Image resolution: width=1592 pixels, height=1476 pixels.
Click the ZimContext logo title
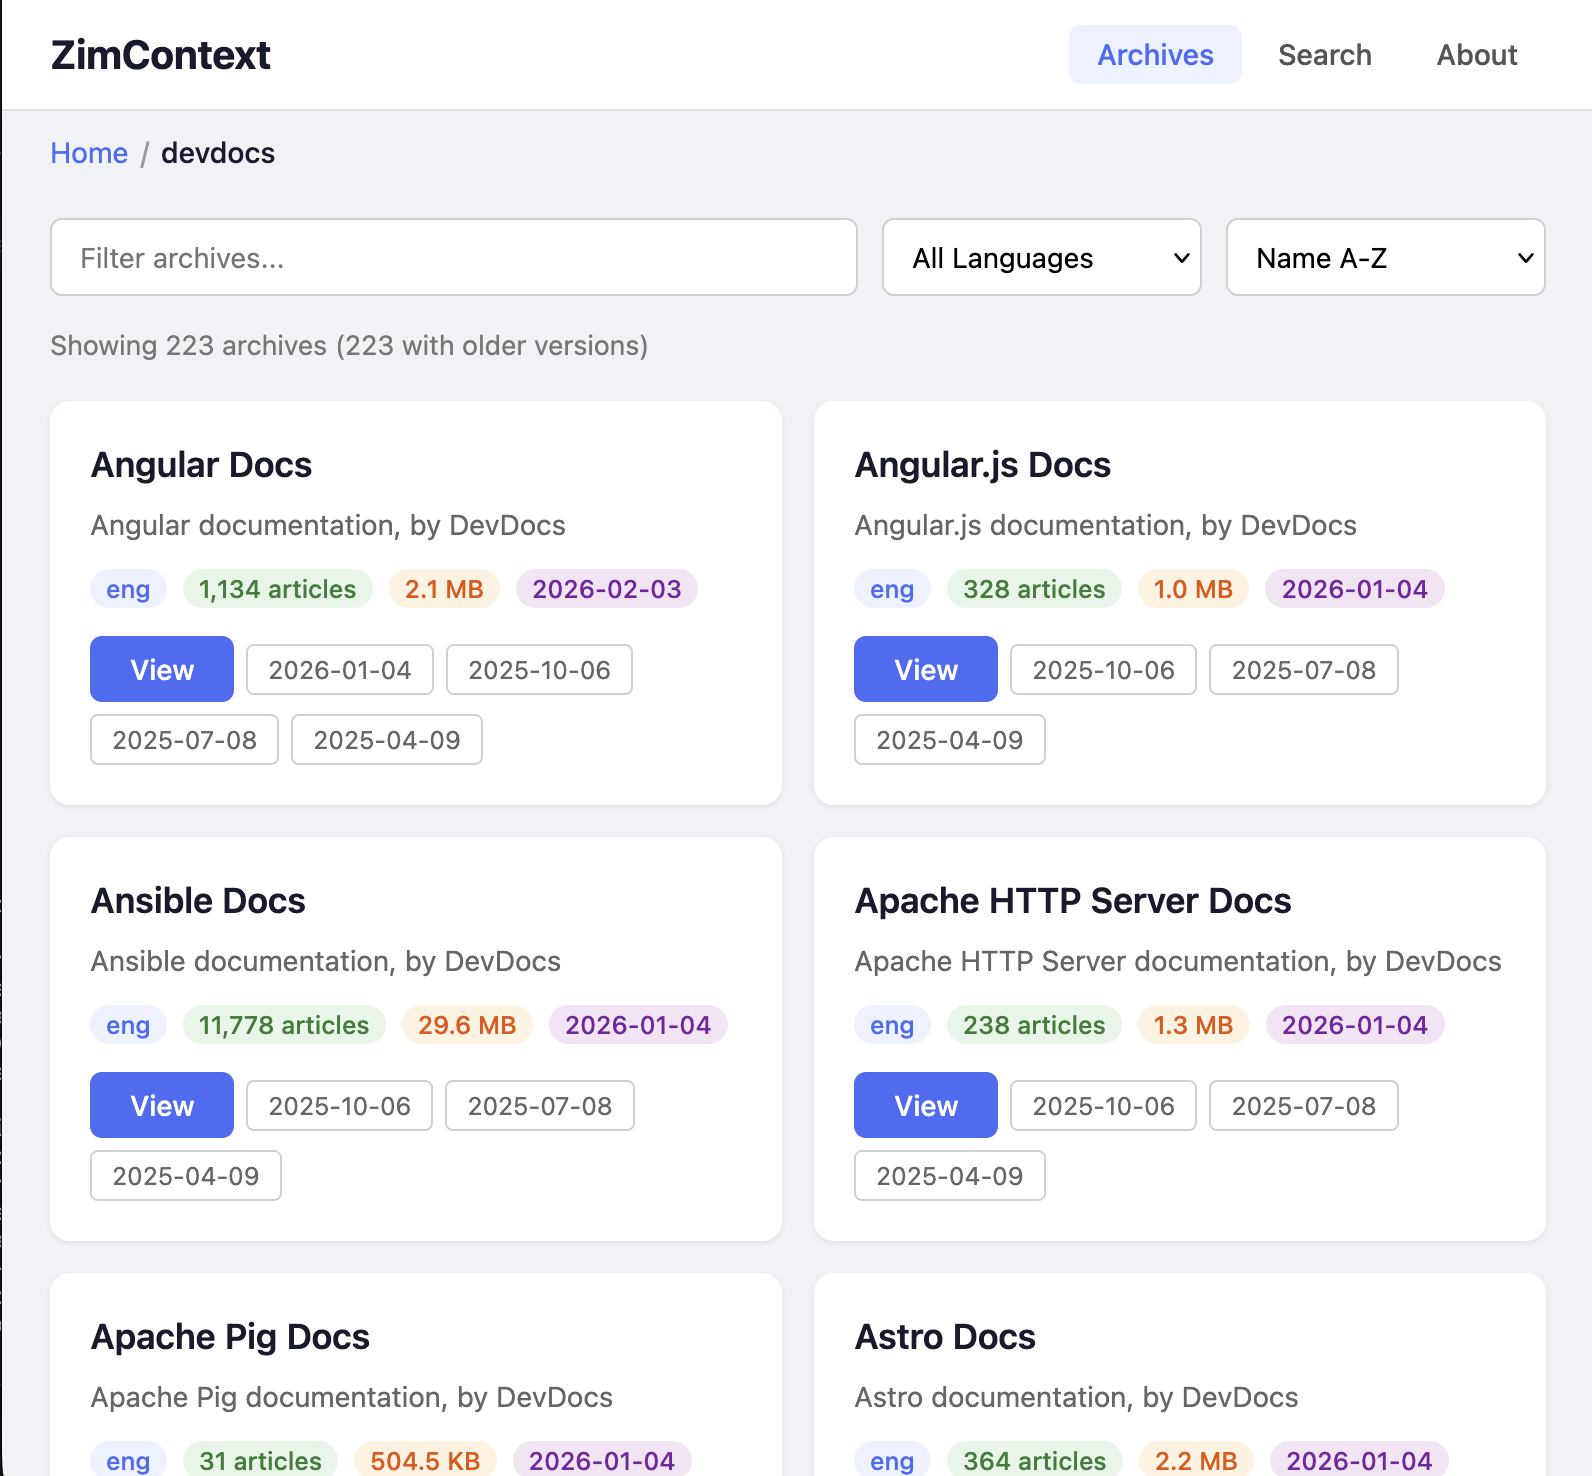[161, 55]
